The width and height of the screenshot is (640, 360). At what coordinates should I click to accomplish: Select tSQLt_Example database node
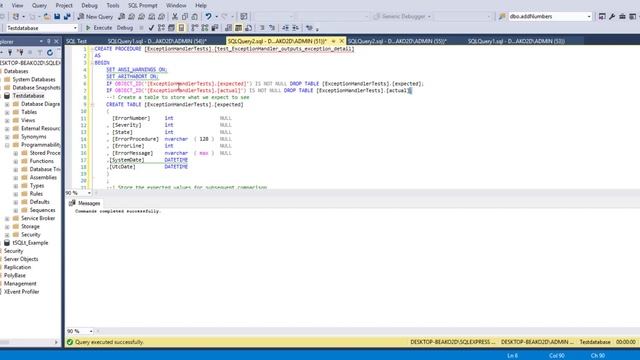30,243
